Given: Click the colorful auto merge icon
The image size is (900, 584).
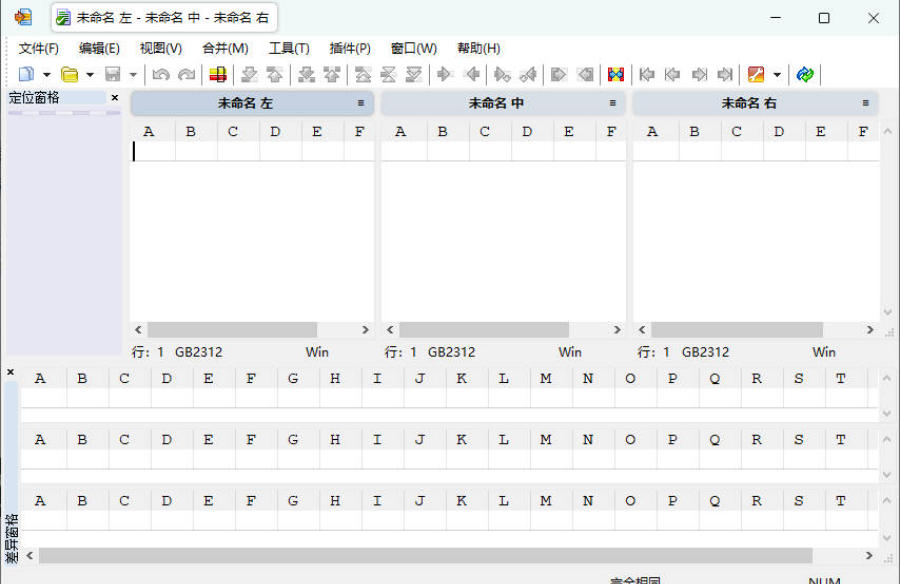Looking at the screenshot, I should tap(616, 75).
